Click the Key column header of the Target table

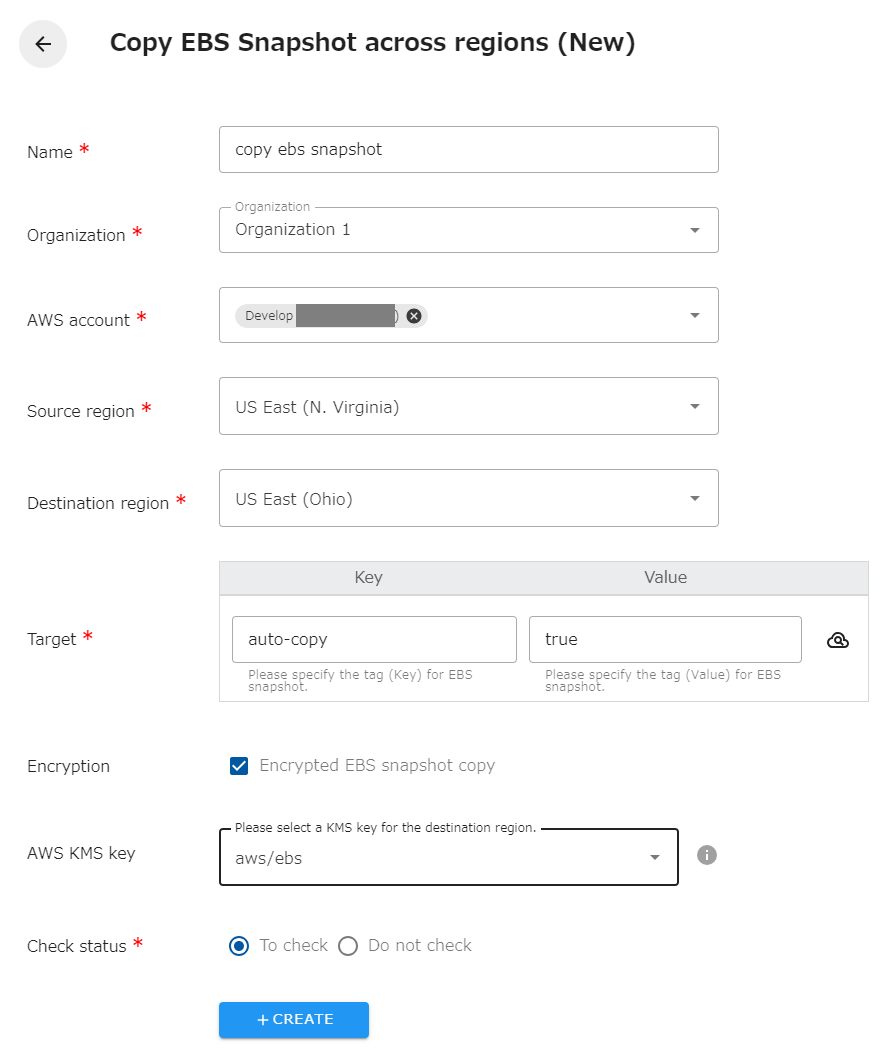coord(368,577)
